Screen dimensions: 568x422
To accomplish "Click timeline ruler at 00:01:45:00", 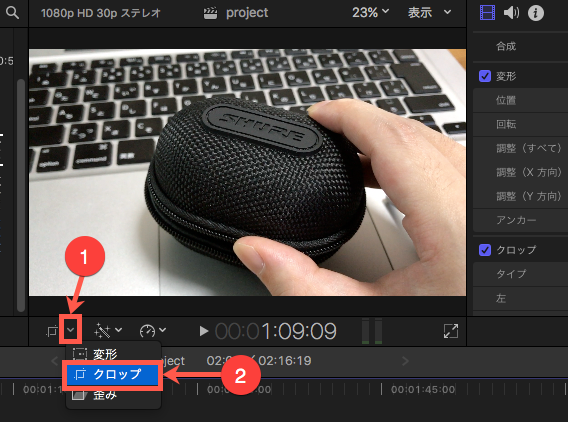I will click(x=423, y=390).
